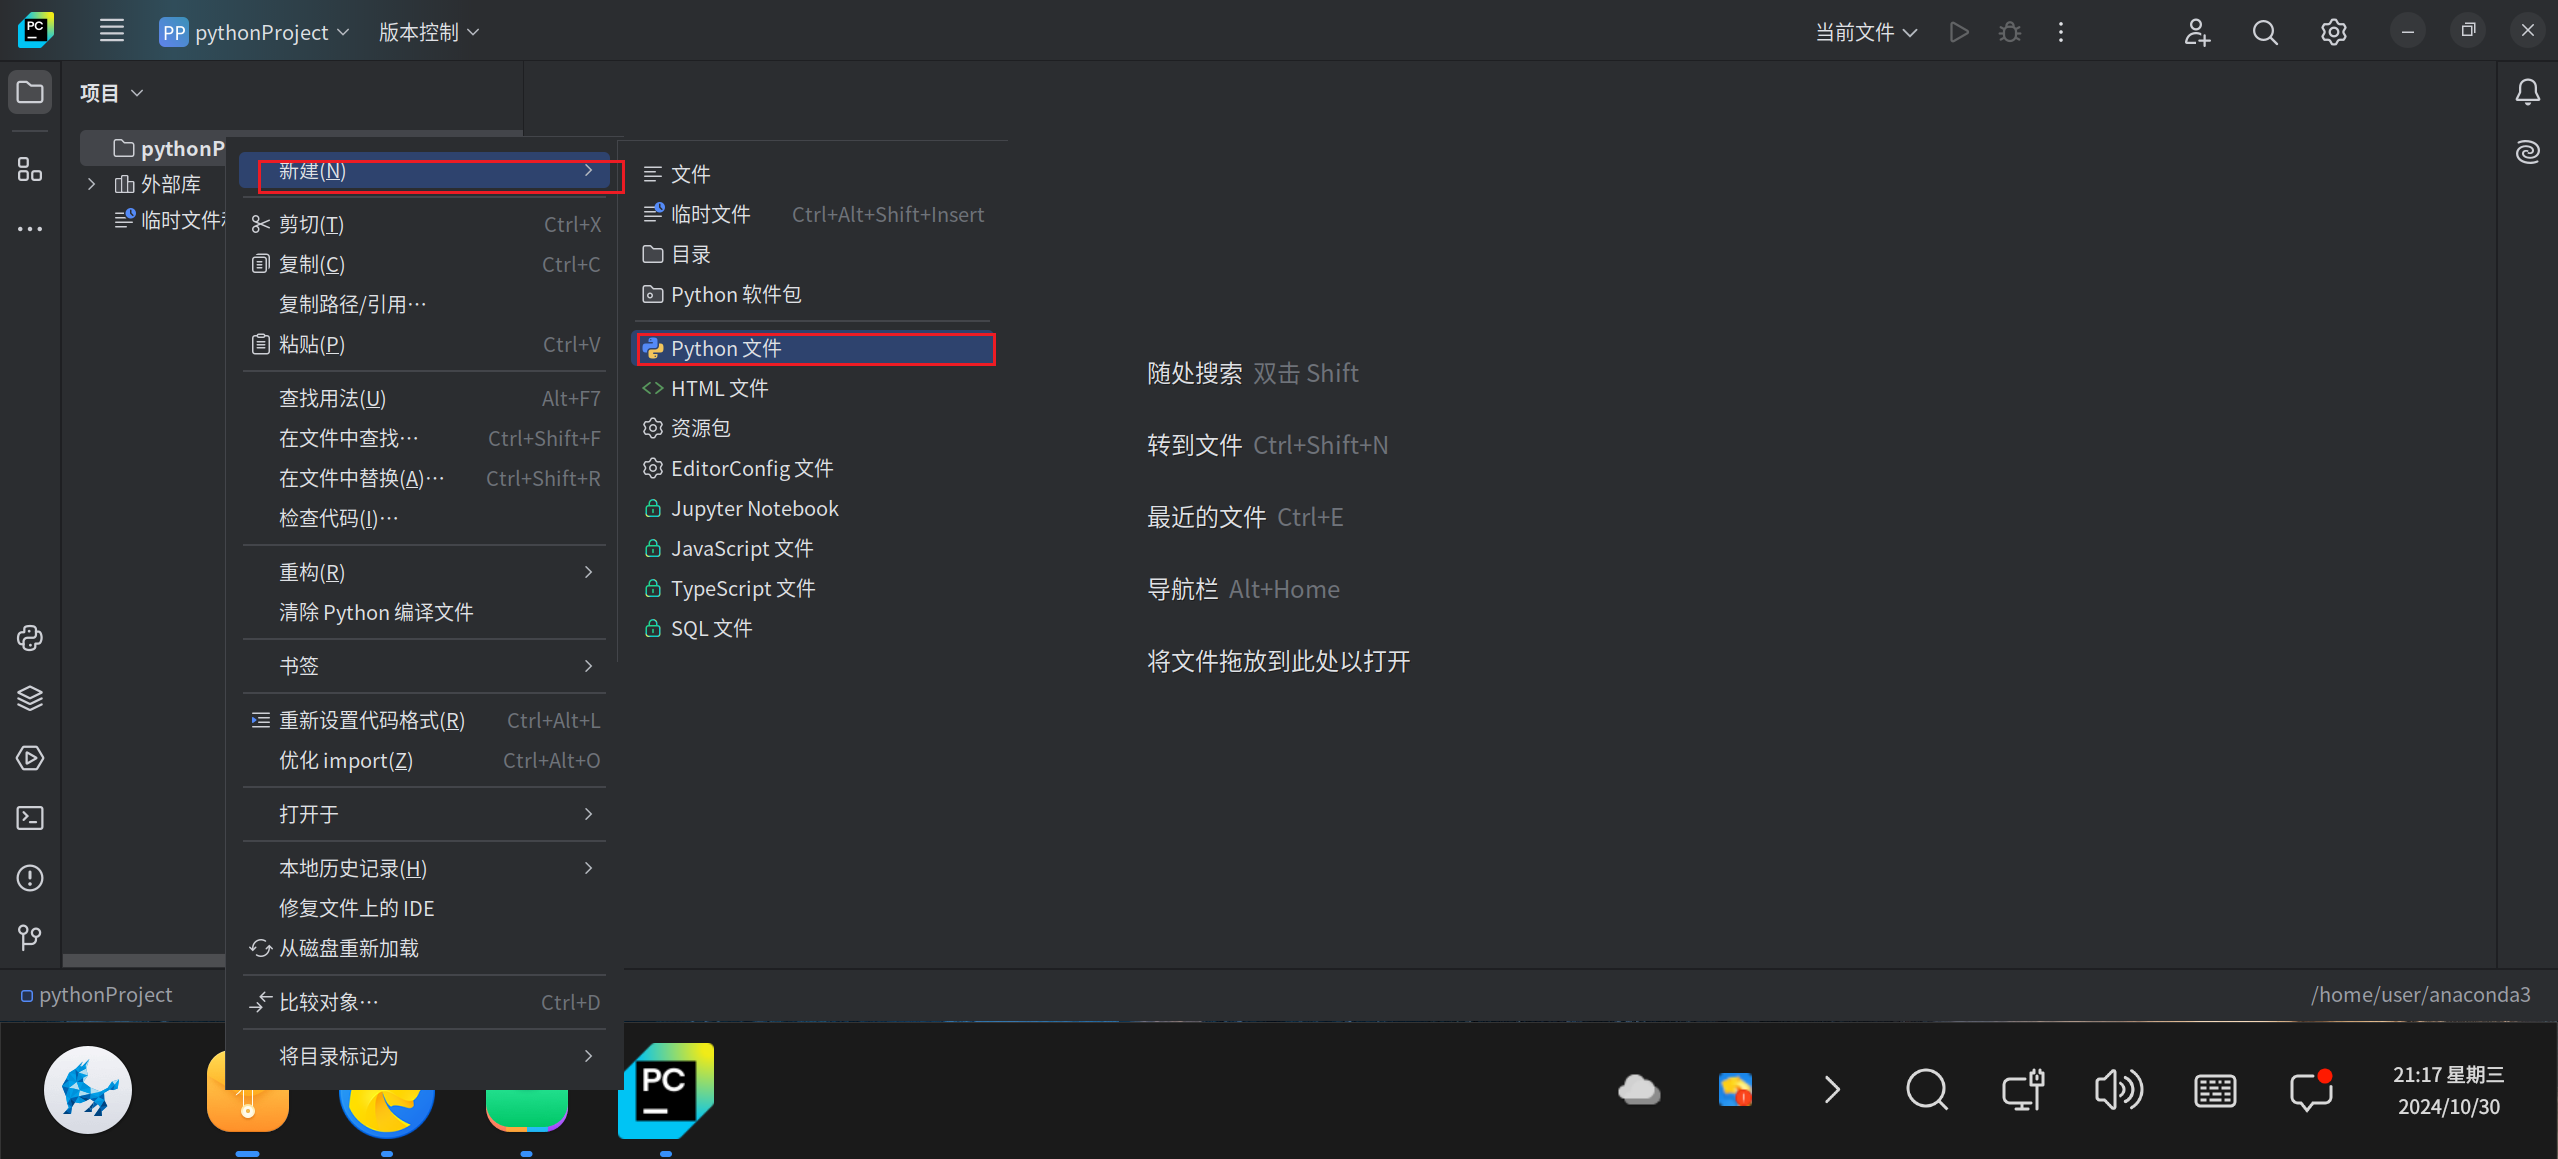
Task: Choose 复制(C) from context menu
Action: click(424, 264)
